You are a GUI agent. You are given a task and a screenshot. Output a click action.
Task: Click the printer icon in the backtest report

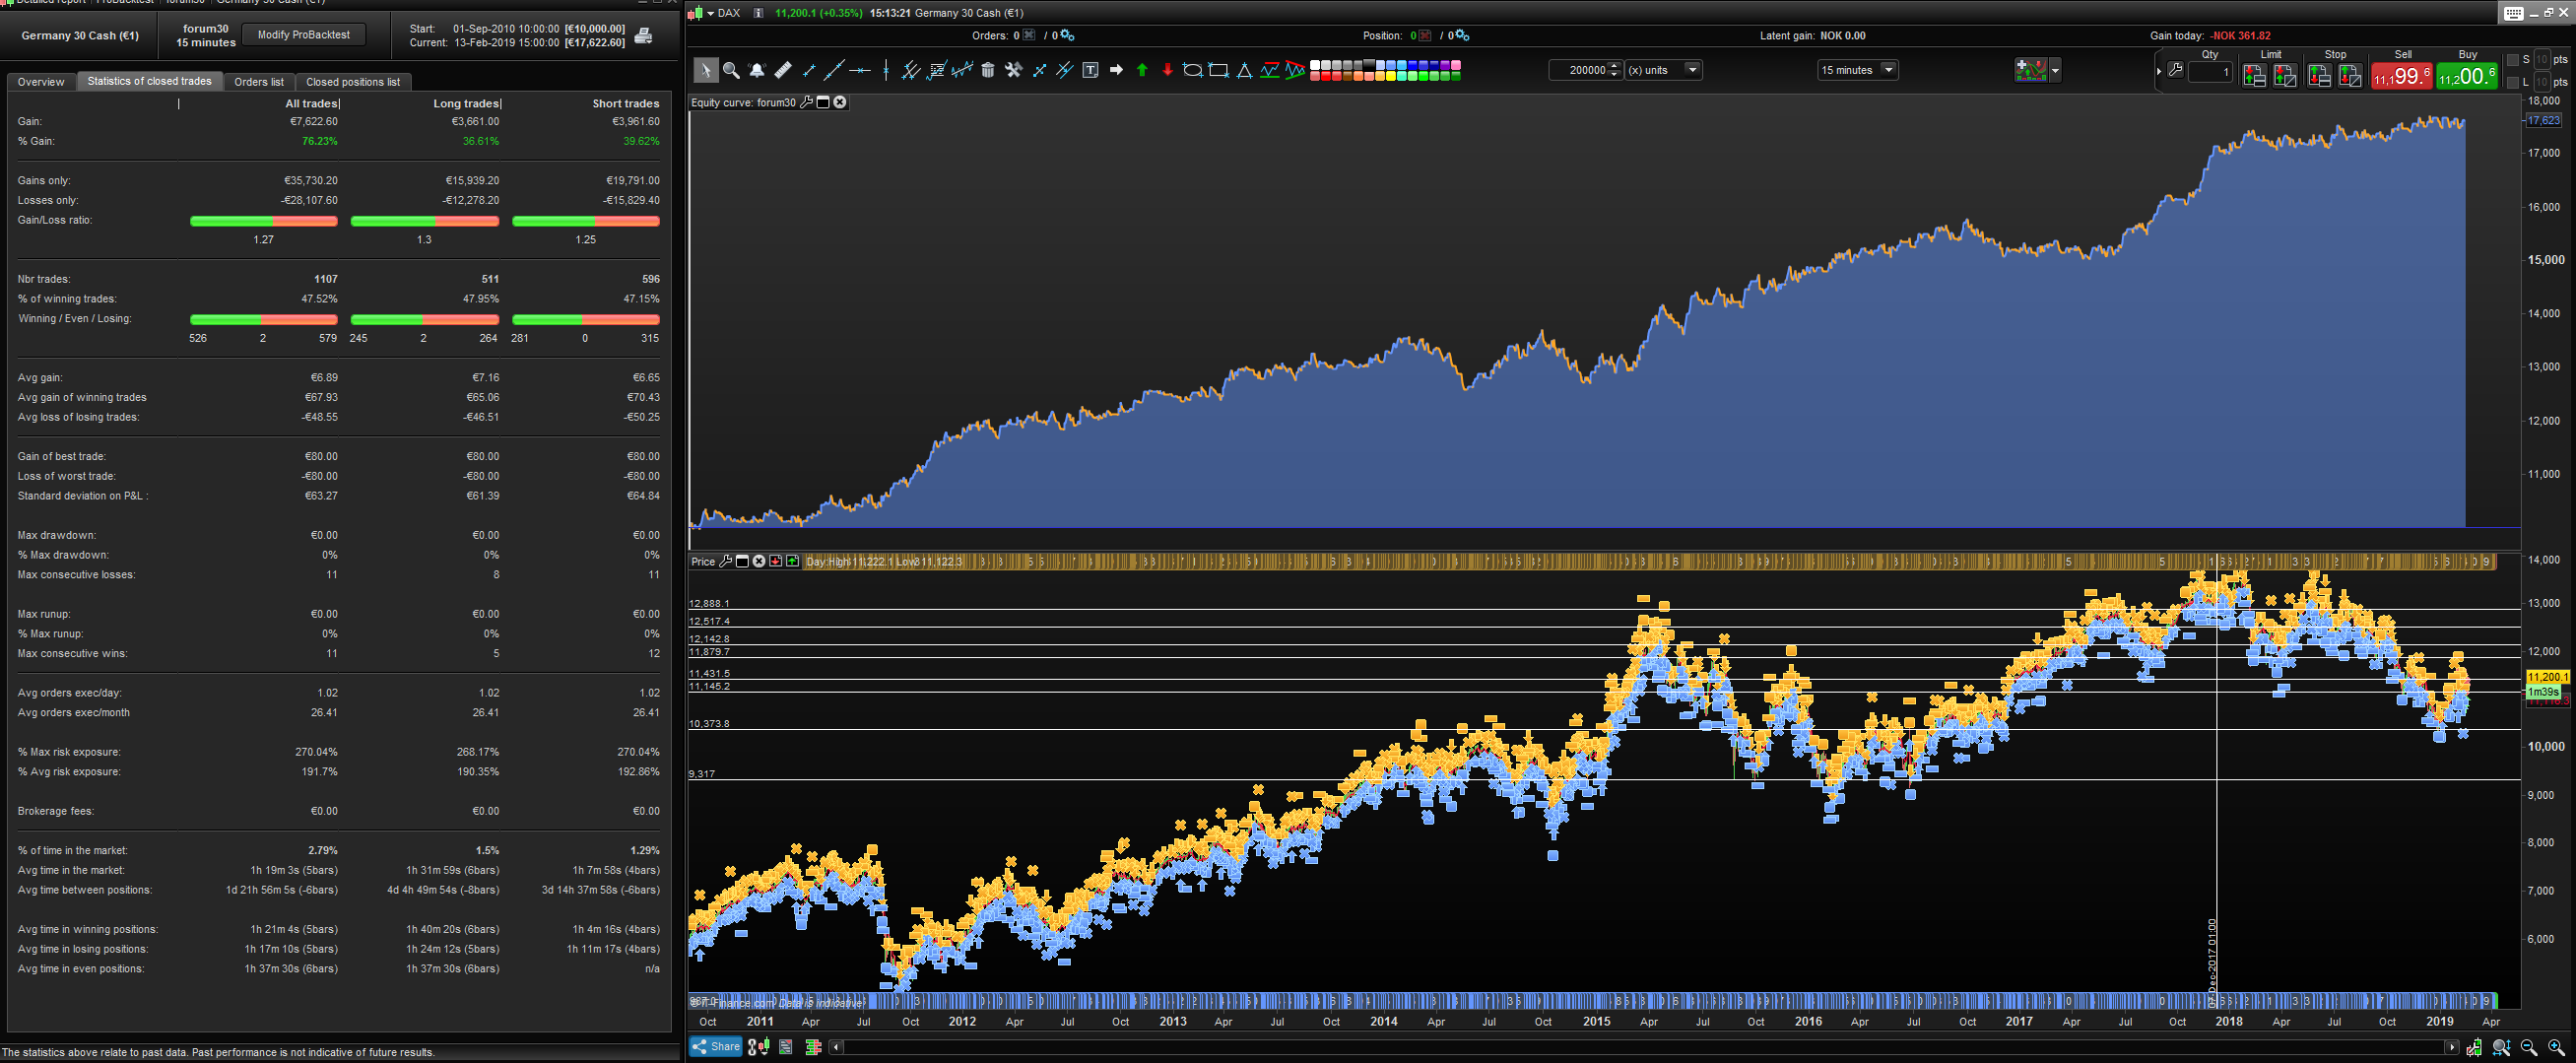tap(644, 36)
